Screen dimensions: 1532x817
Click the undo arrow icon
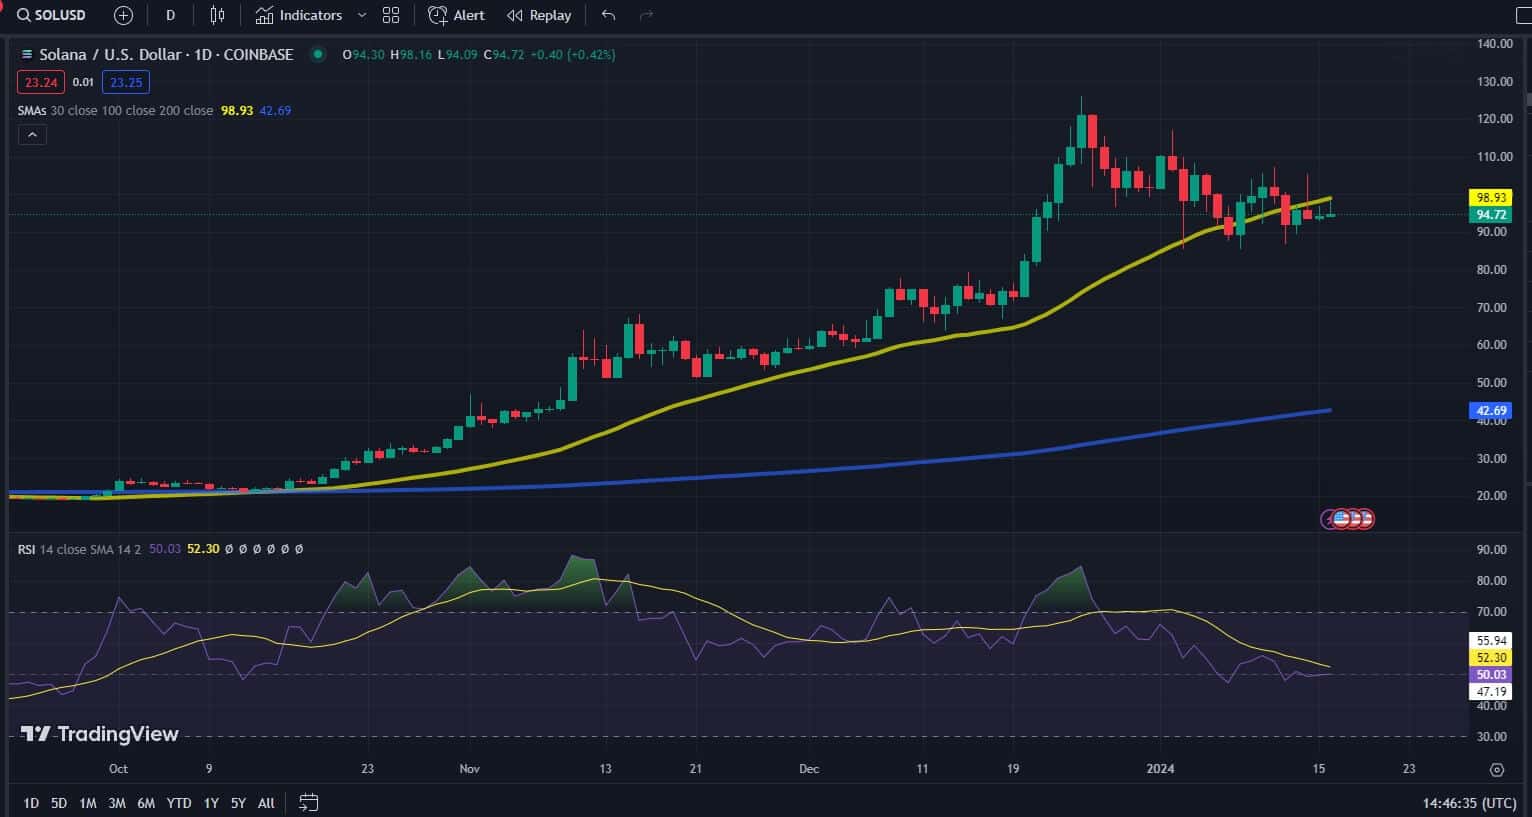[x=608, y=15]
